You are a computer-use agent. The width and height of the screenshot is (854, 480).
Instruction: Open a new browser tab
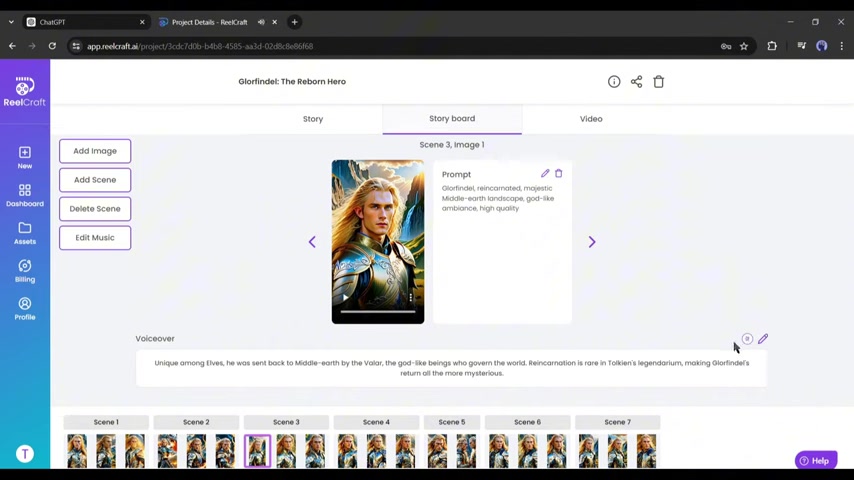click(x=295, y=22)
